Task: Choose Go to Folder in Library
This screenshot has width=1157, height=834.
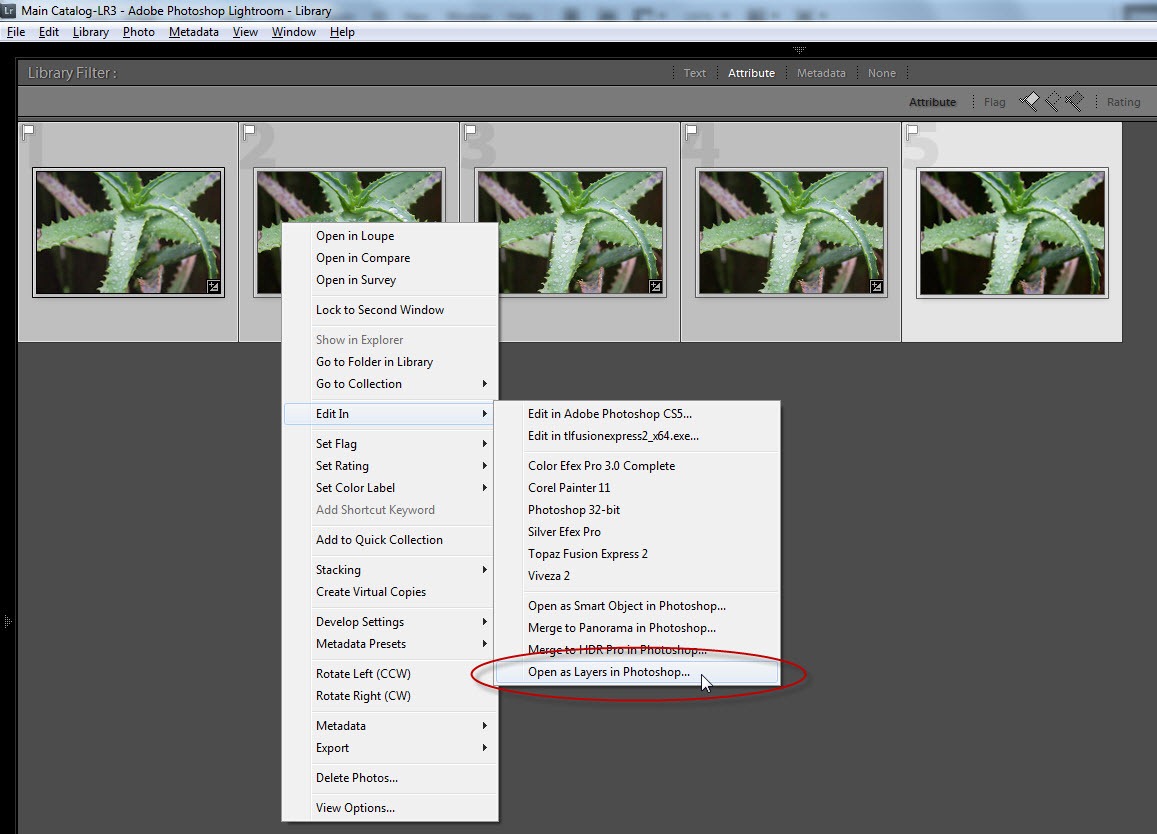Action: click(x=390, y=362)
